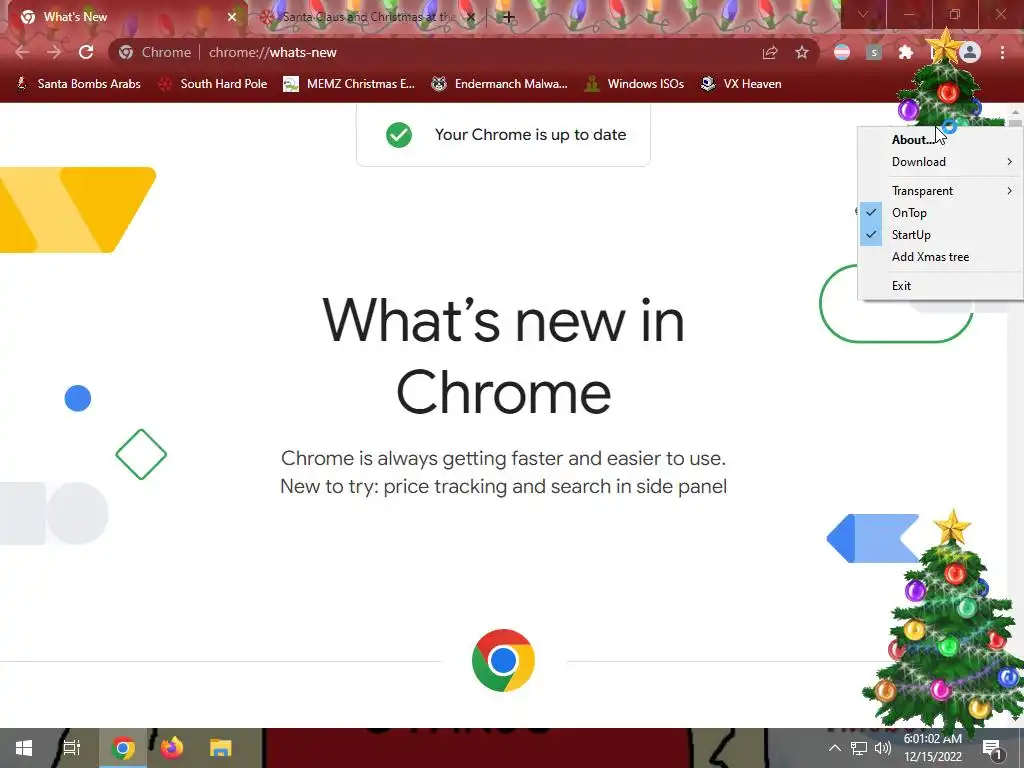Click the gray S extension icon
The height and width of the screenshot is (768, 1024).
[x=874, y=52]
